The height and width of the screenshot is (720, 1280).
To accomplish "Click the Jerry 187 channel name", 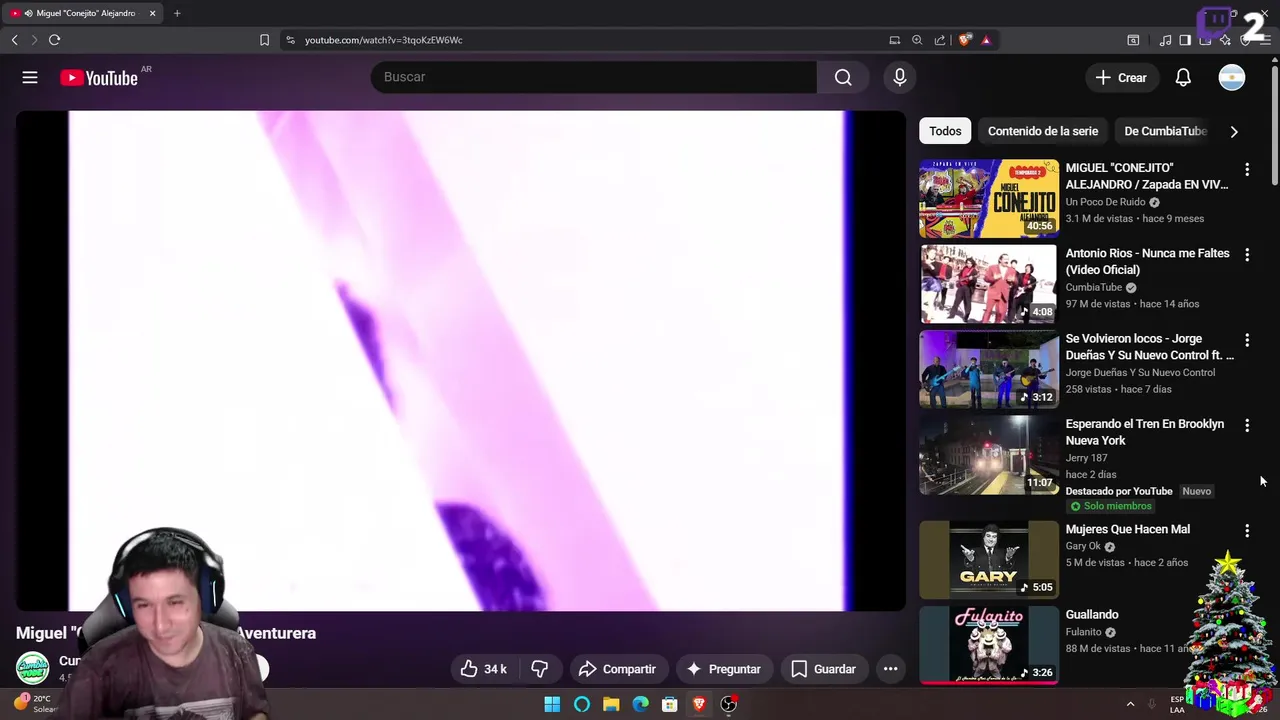I will [x=1086, y=458].
